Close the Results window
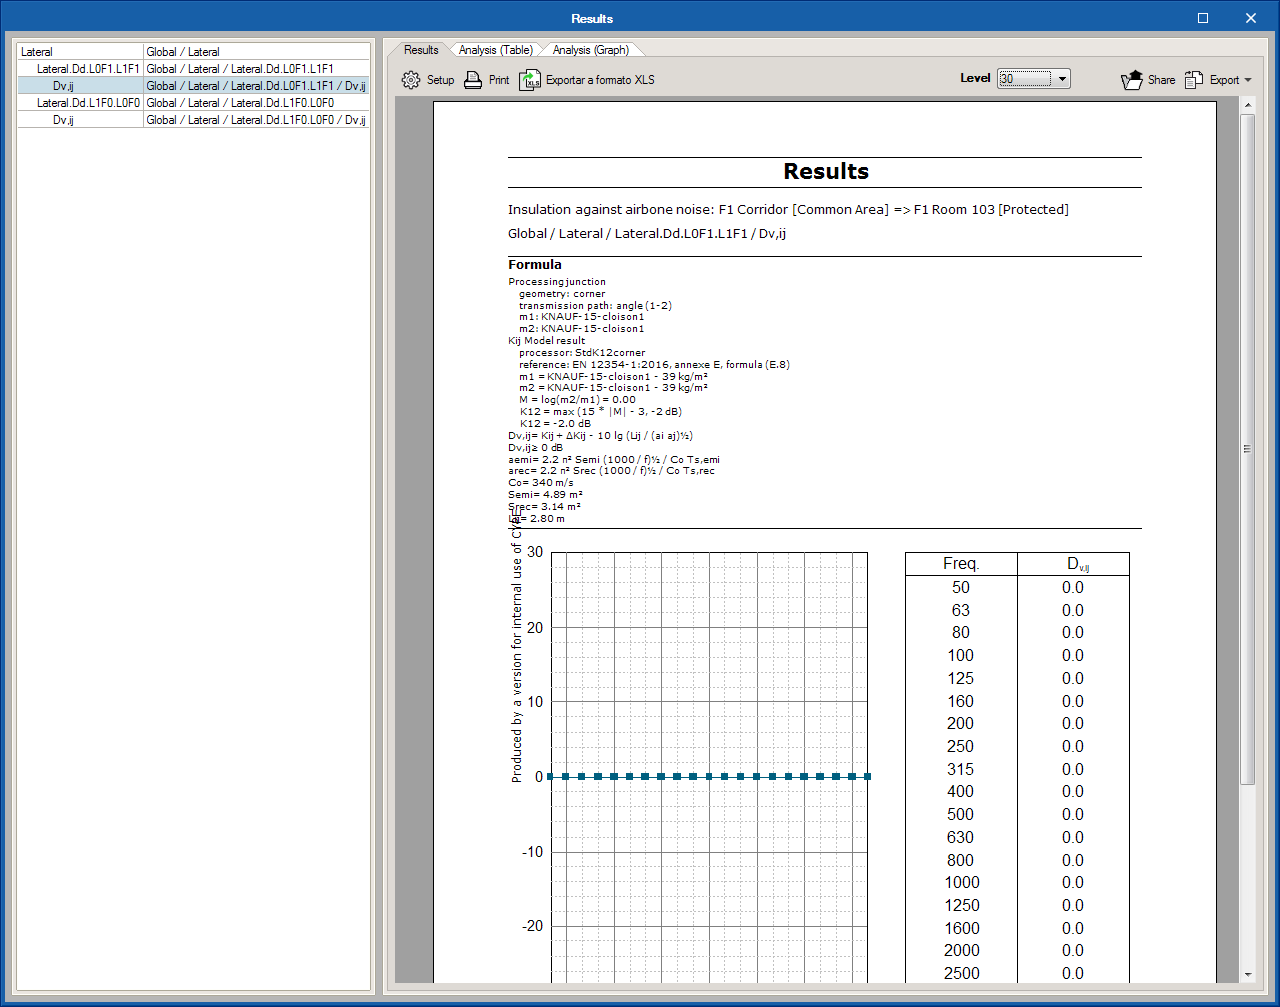Viewport: 1280px width, 1007px height. pyautogui.click(x=1251, y=18)
